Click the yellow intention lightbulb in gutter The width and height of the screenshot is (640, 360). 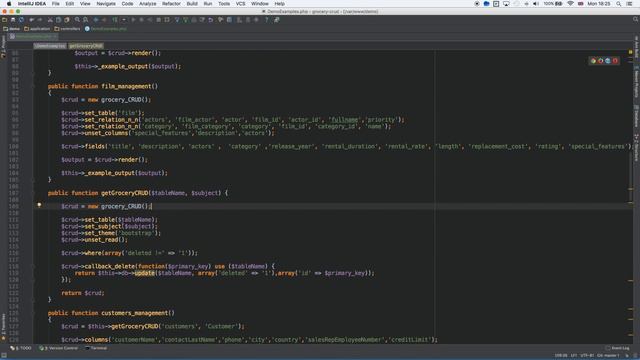click(x=39, y=205)
